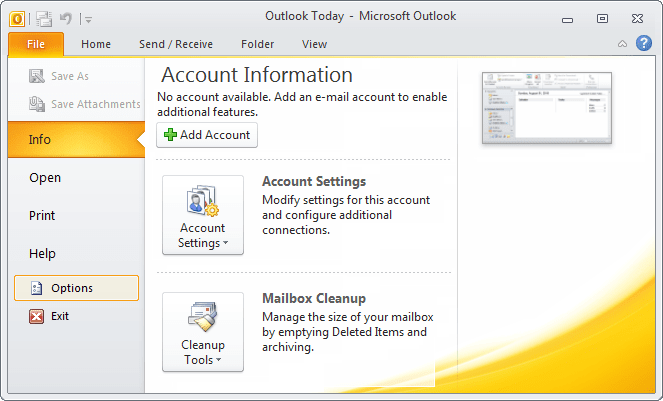Open the File tab
This screenshot has width=663, height=401.
(x=36, y=44)
